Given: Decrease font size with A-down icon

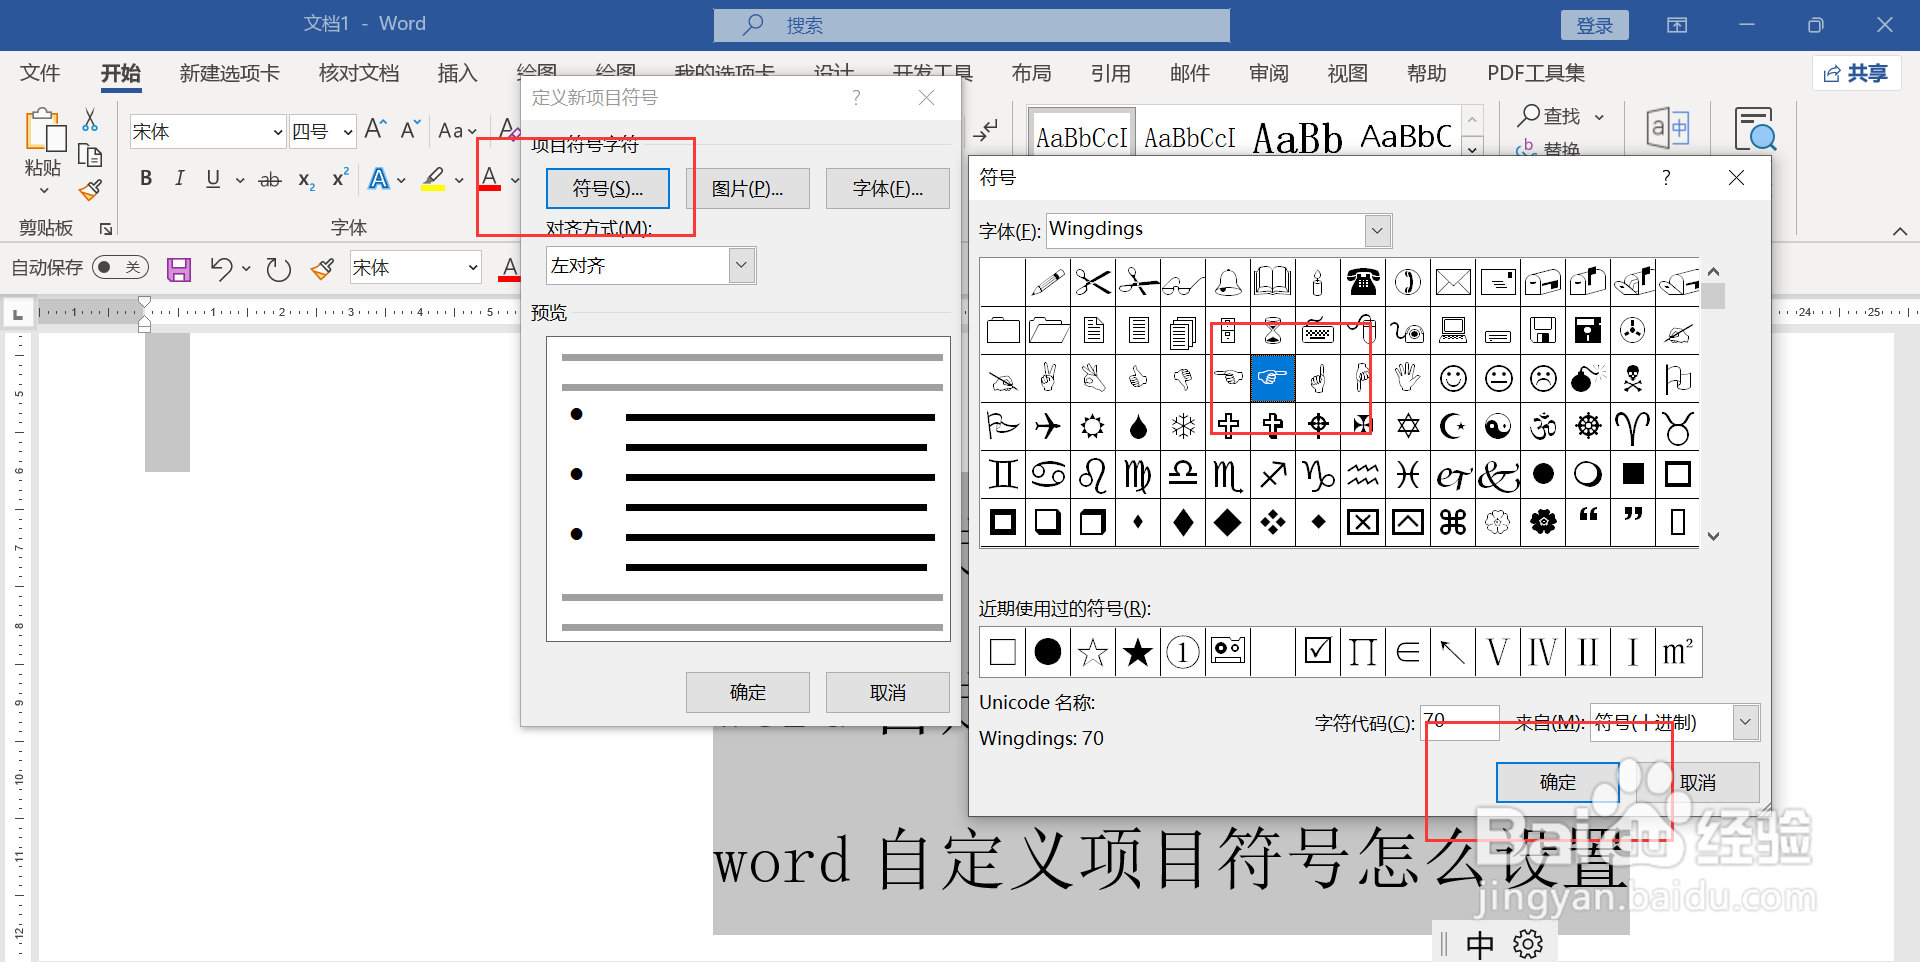Looking at the screenshot, I should [x=410, y=130].
